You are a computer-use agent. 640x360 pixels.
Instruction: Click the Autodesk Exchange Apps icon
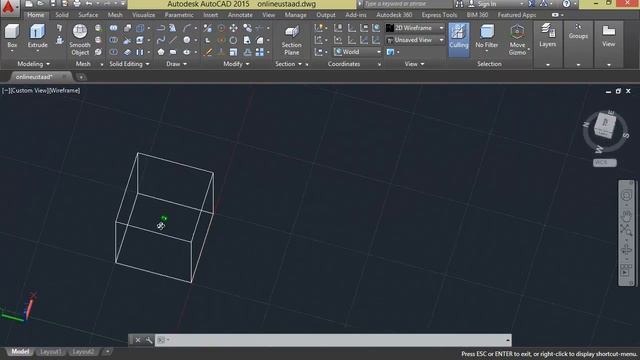pyautogui.click(x=532, y=4)
